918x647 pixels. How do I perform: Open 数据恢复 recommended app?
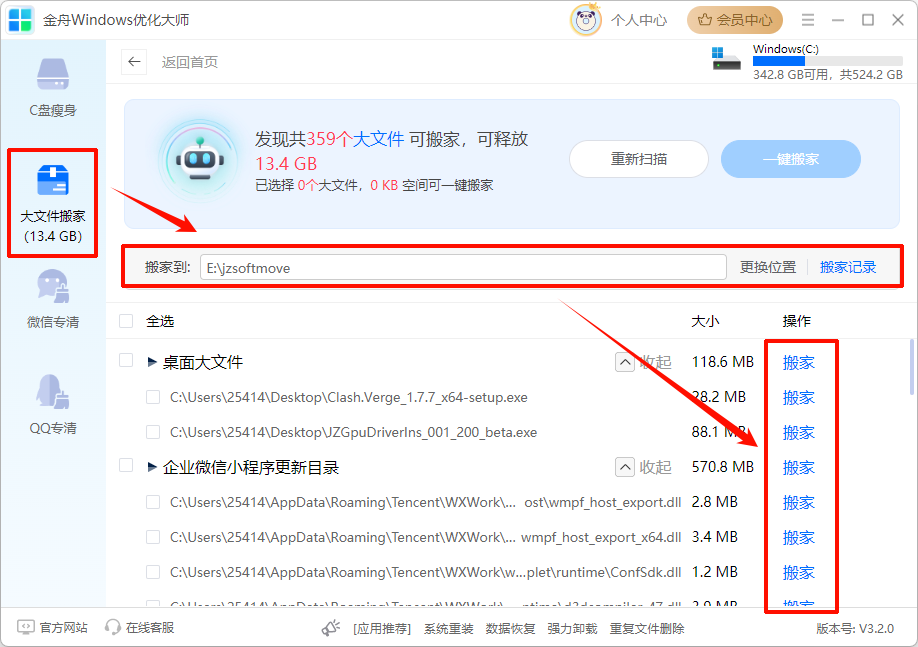point(510,628)
